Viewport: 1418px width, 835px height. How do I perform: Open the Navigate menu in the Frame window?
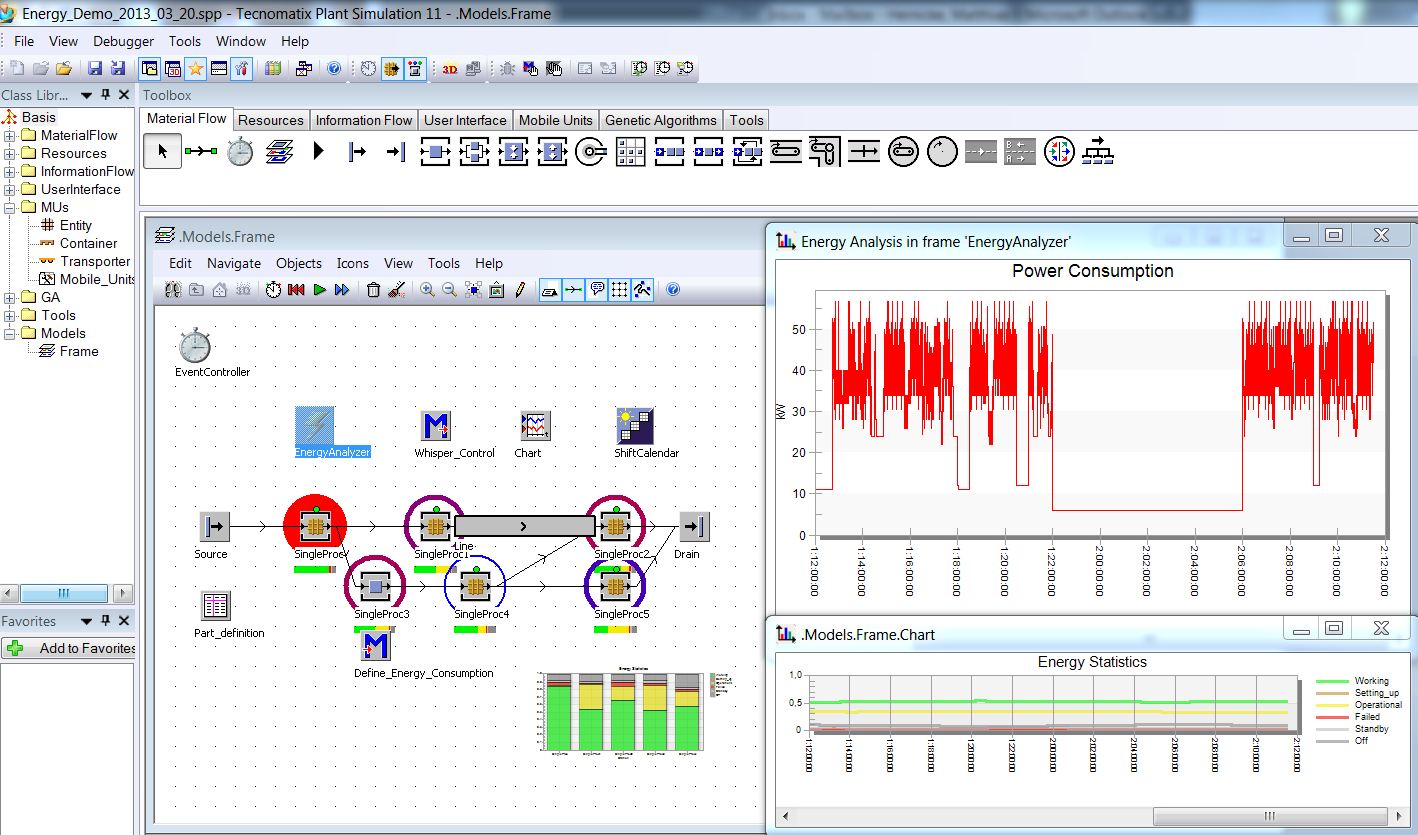click(x=234, y=263)
